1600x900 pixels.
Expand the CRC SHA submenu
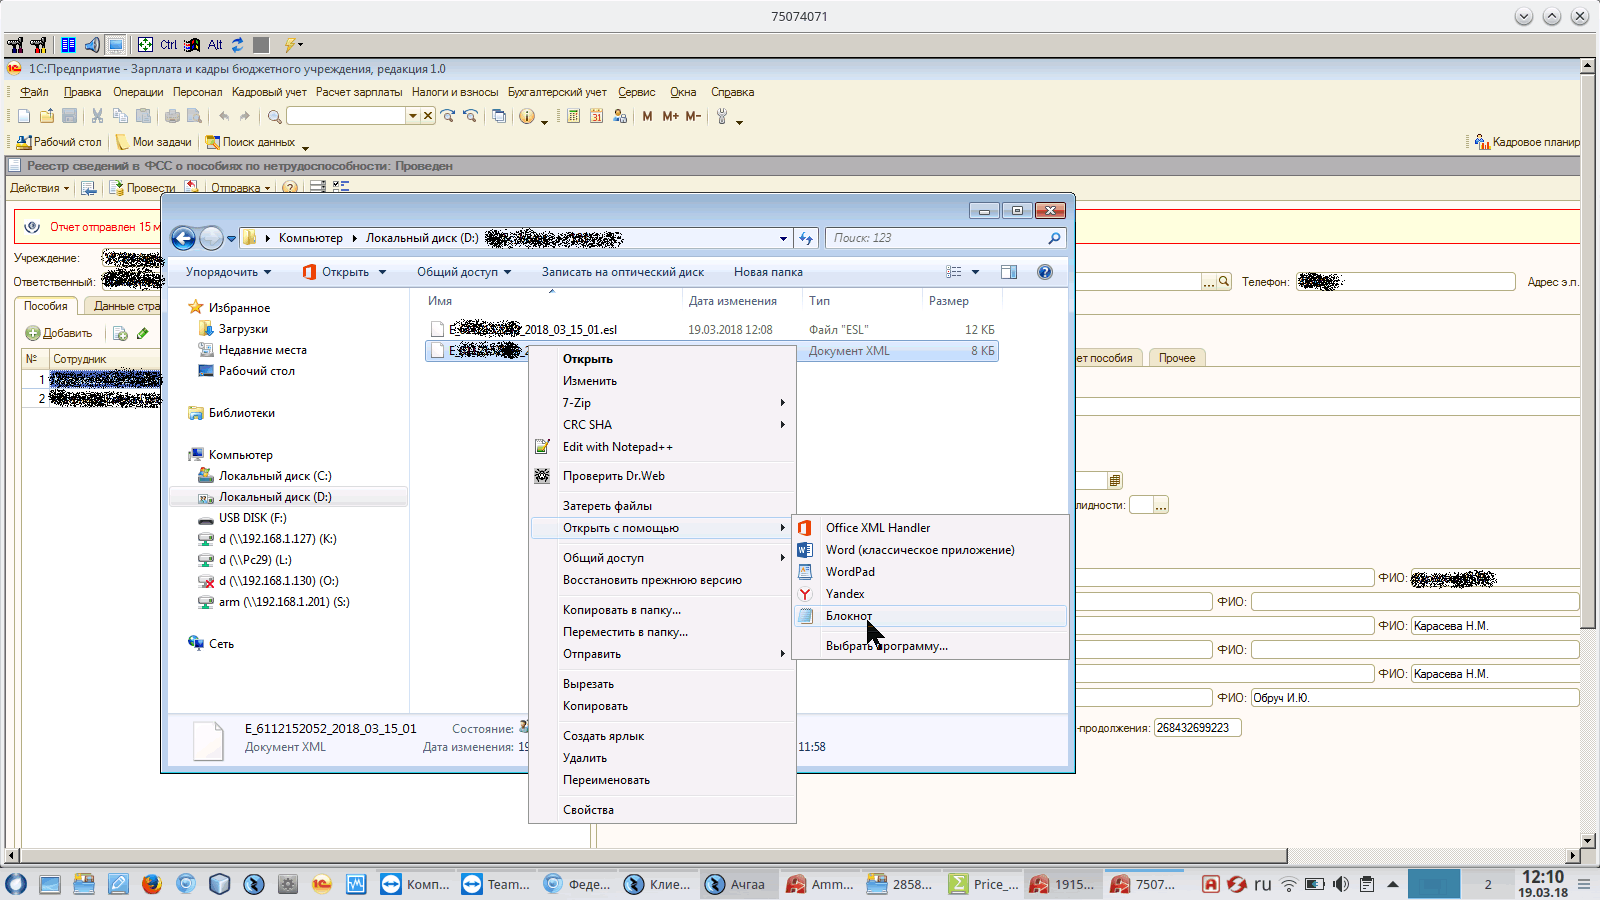coord(663,425)
